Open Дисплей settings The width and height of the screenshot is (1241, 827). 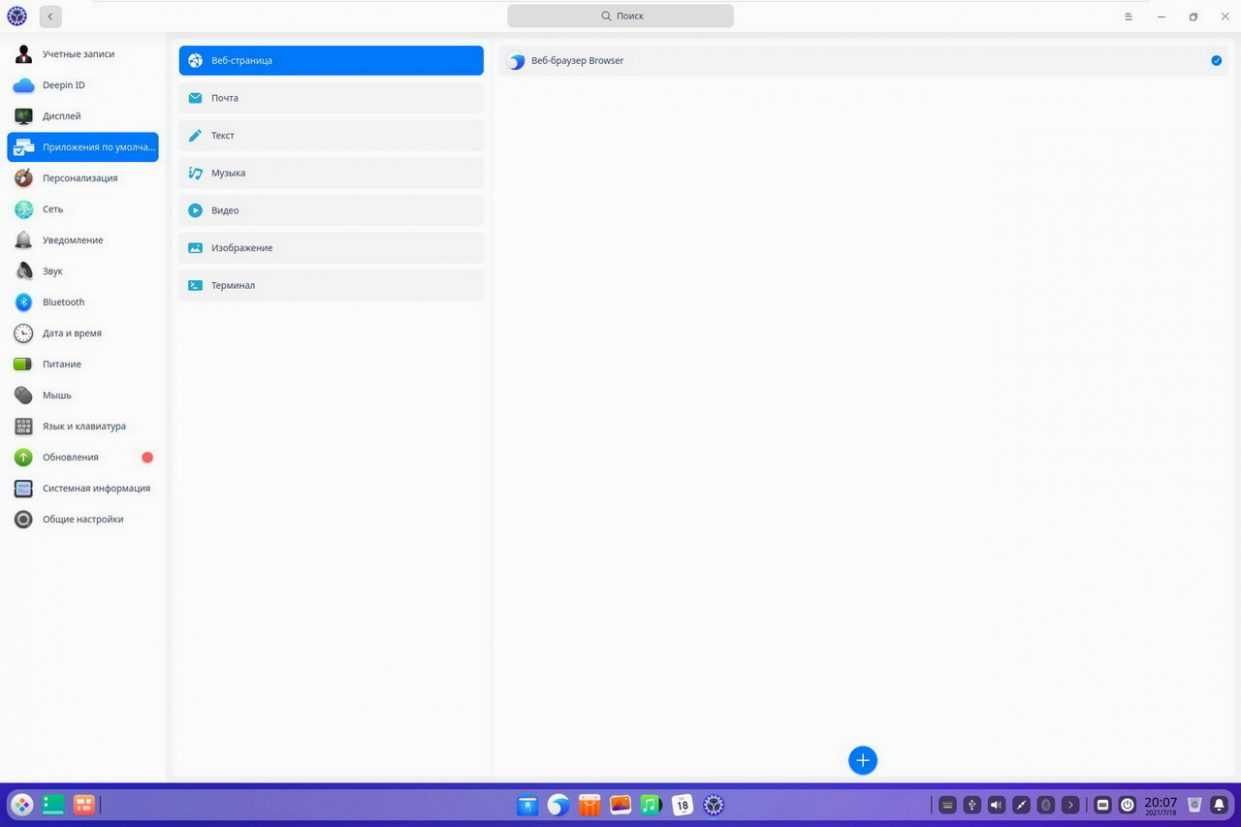coord(83,116)
